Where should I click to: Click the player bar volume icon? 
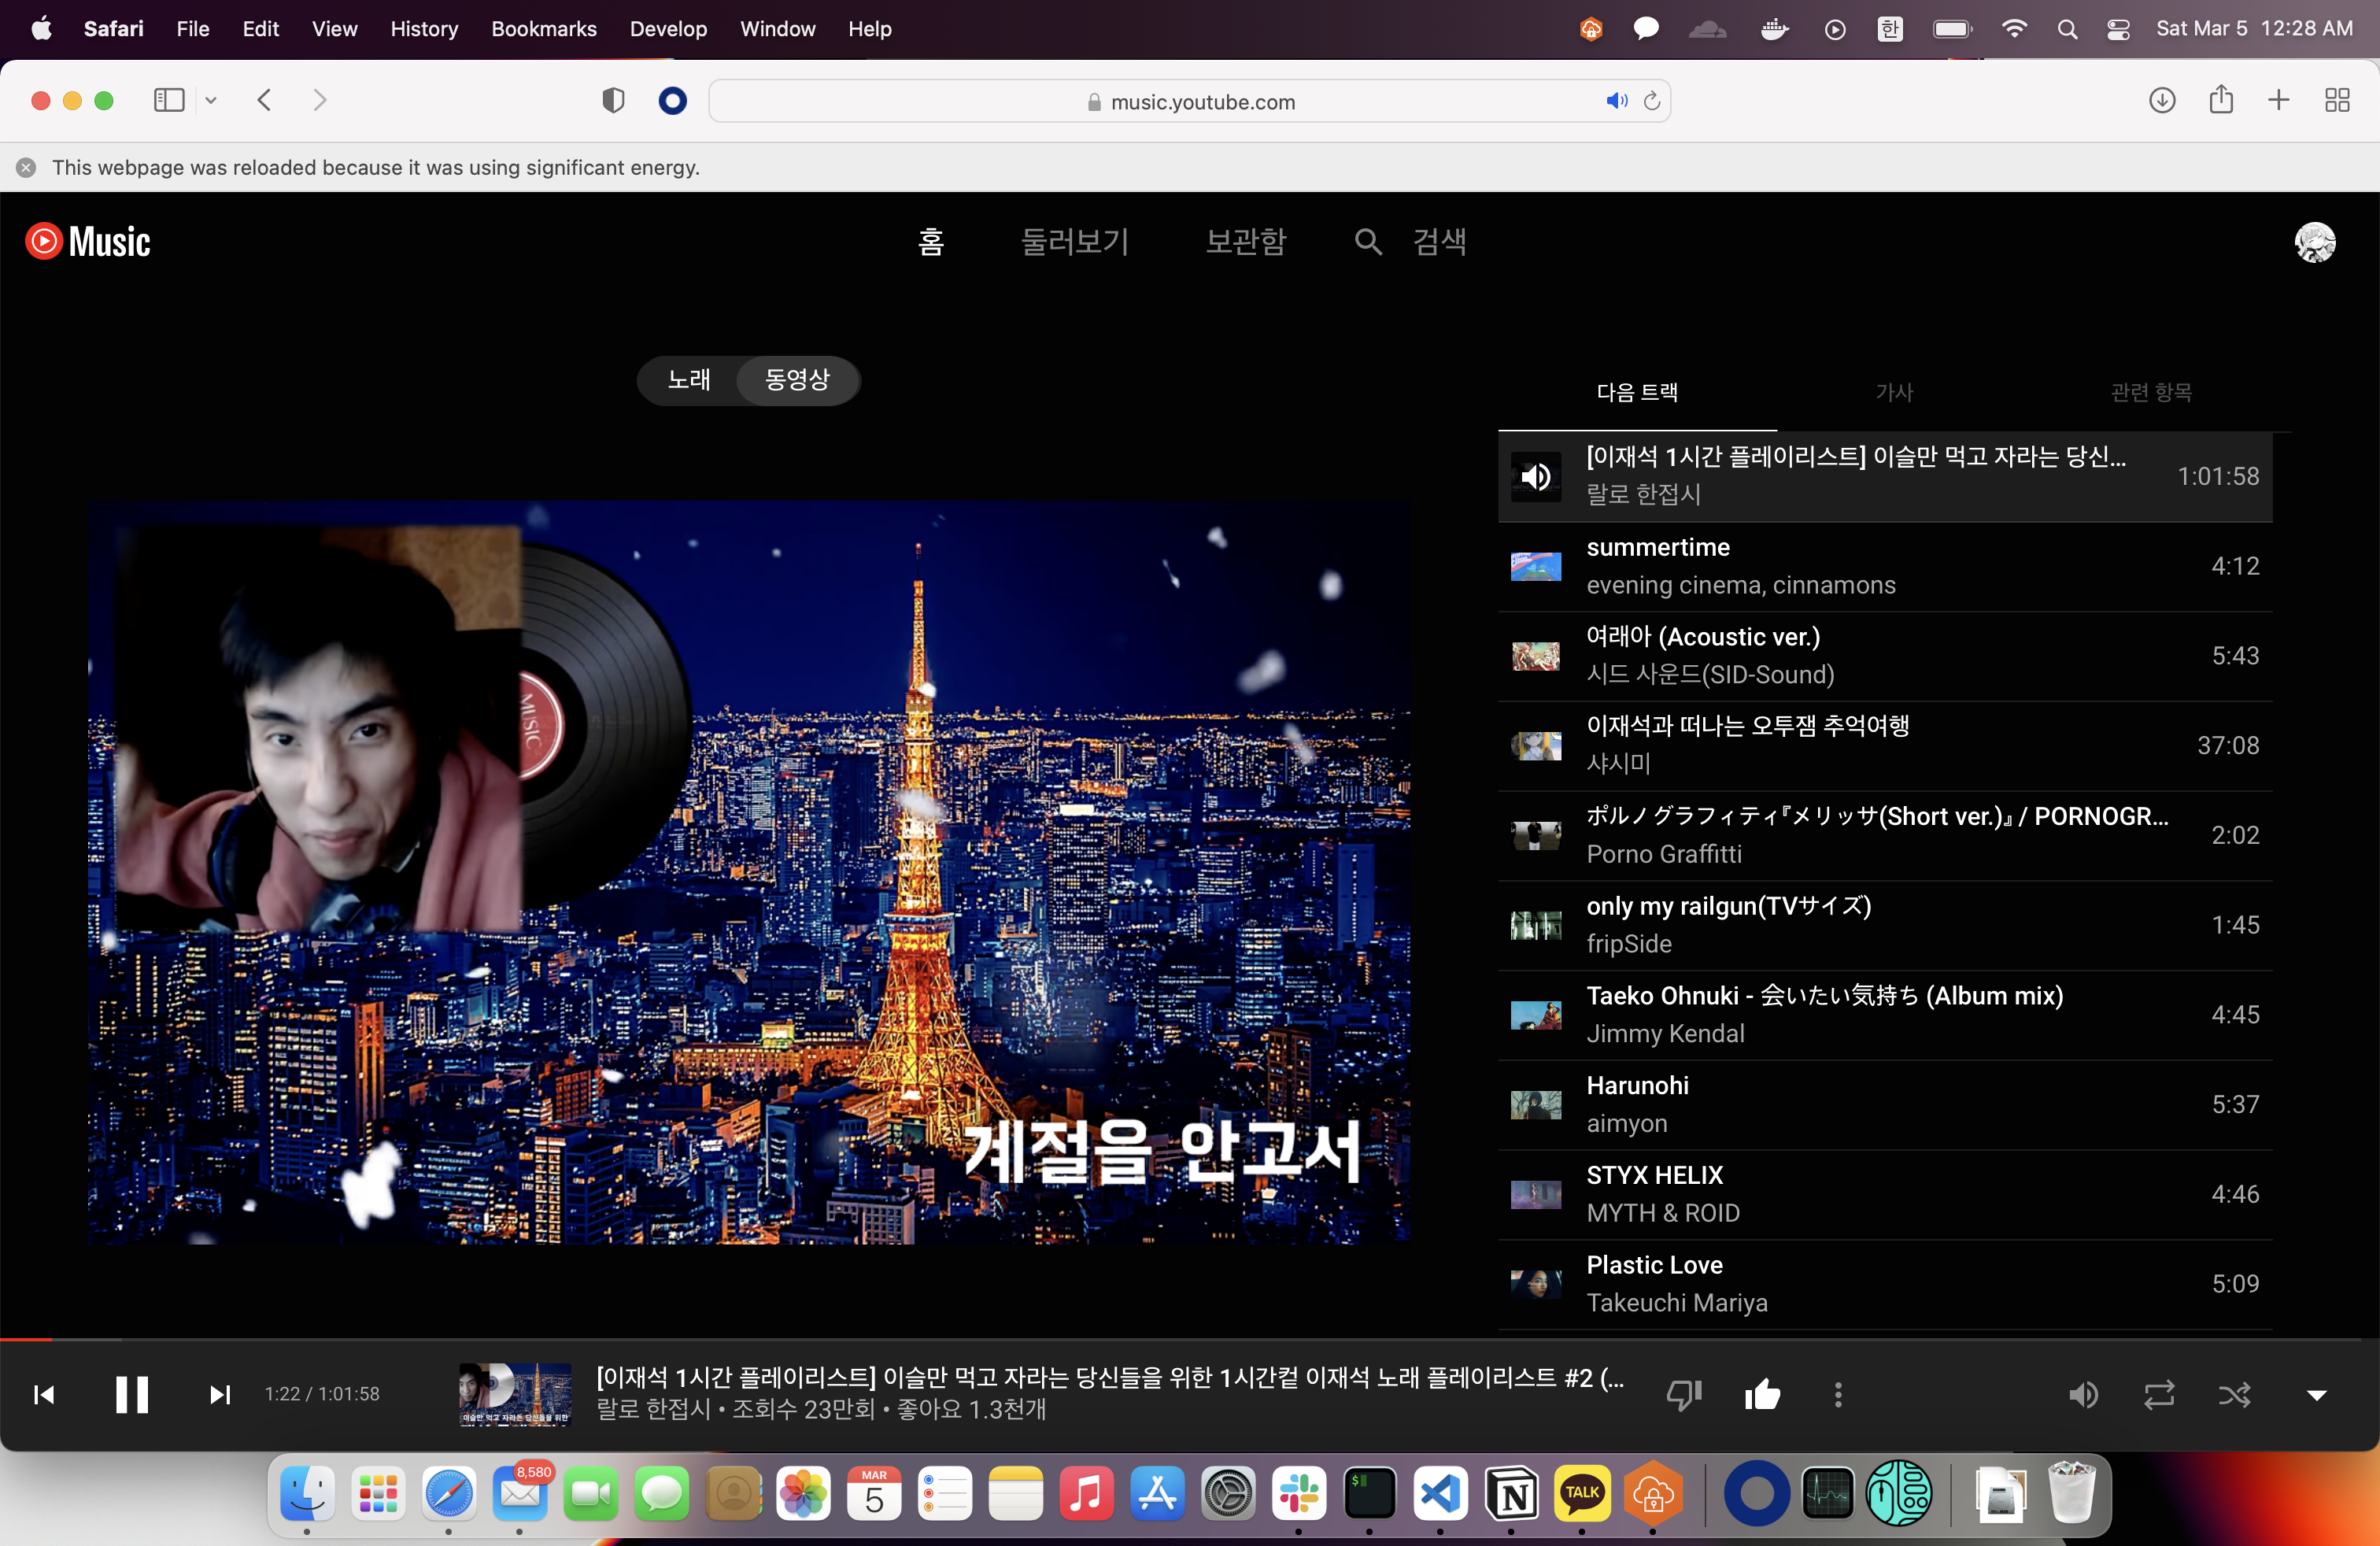[x=2083, y=1394]
